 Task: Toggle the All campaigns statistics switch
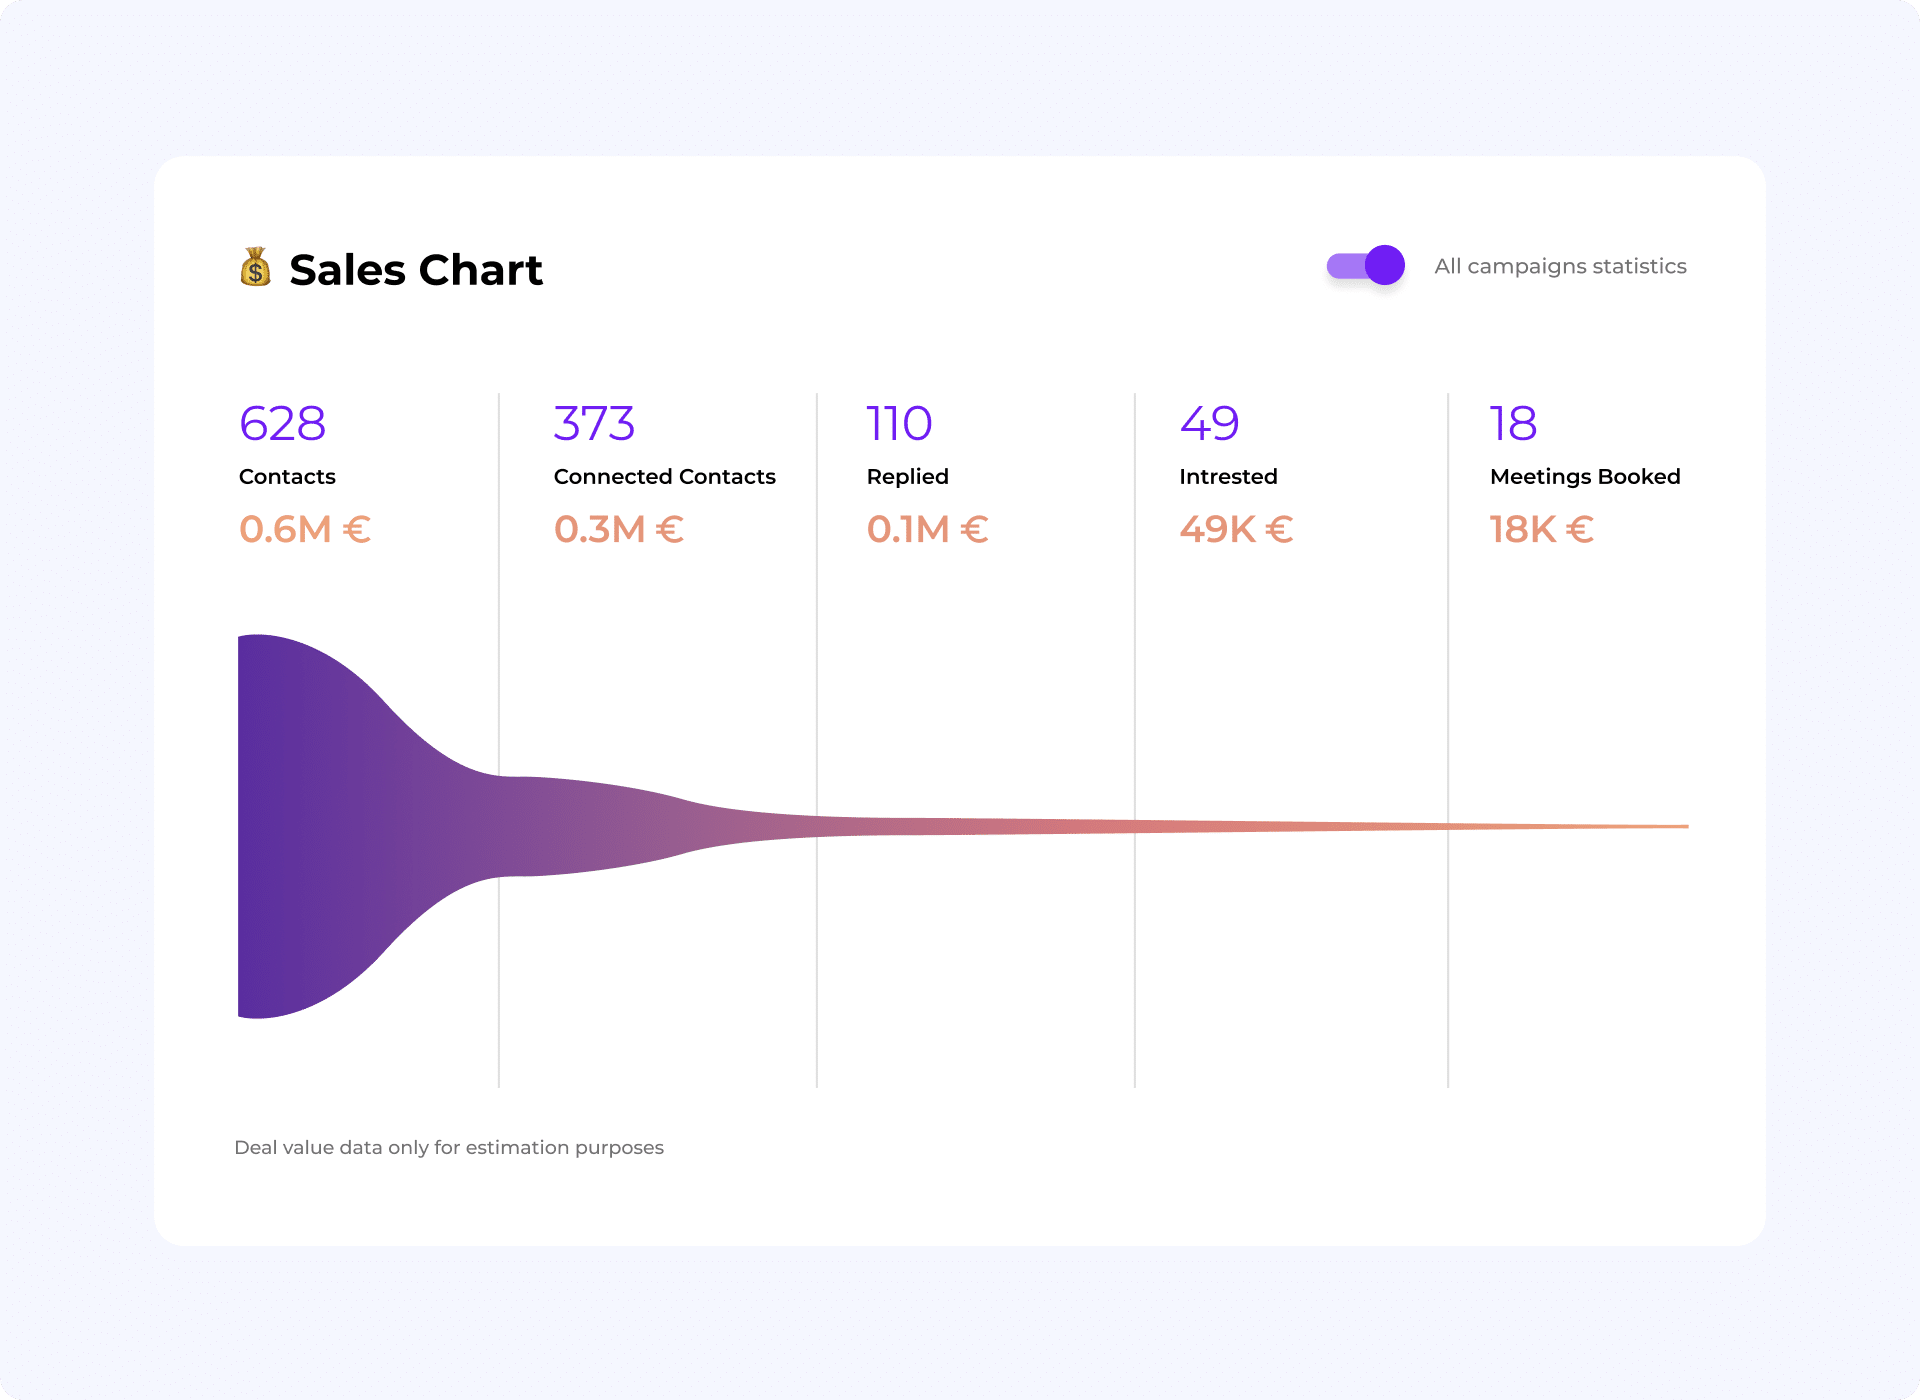[x=1366, y=266]
